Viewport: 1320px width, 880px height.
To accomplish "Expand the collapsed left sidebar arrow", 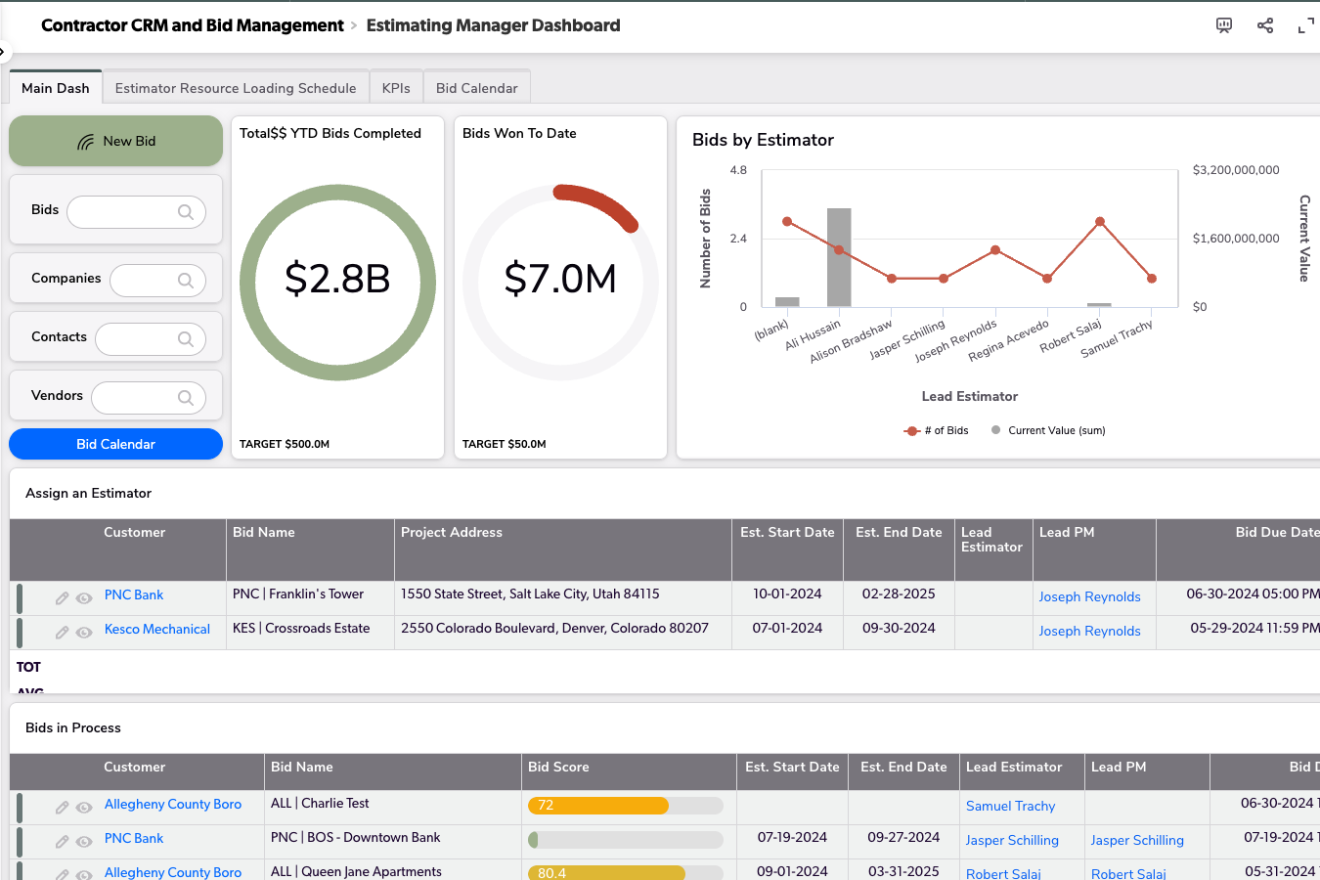I will pyautogui.click(x=3, y=51).
